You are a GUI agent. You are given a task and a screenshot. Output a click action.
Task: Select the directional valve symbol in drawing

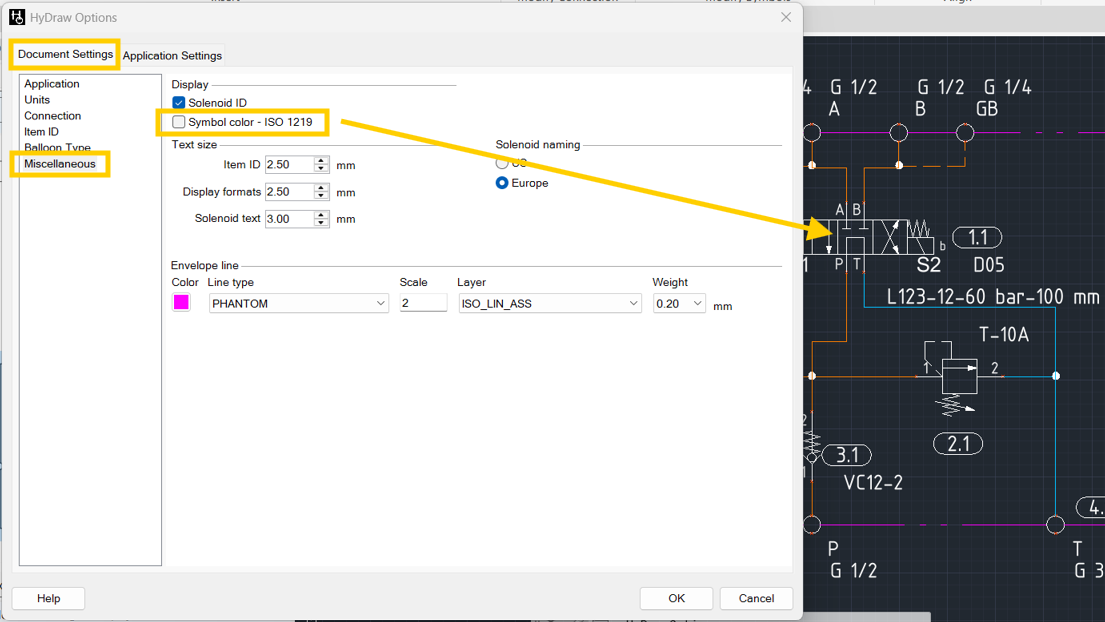point(871,237)
